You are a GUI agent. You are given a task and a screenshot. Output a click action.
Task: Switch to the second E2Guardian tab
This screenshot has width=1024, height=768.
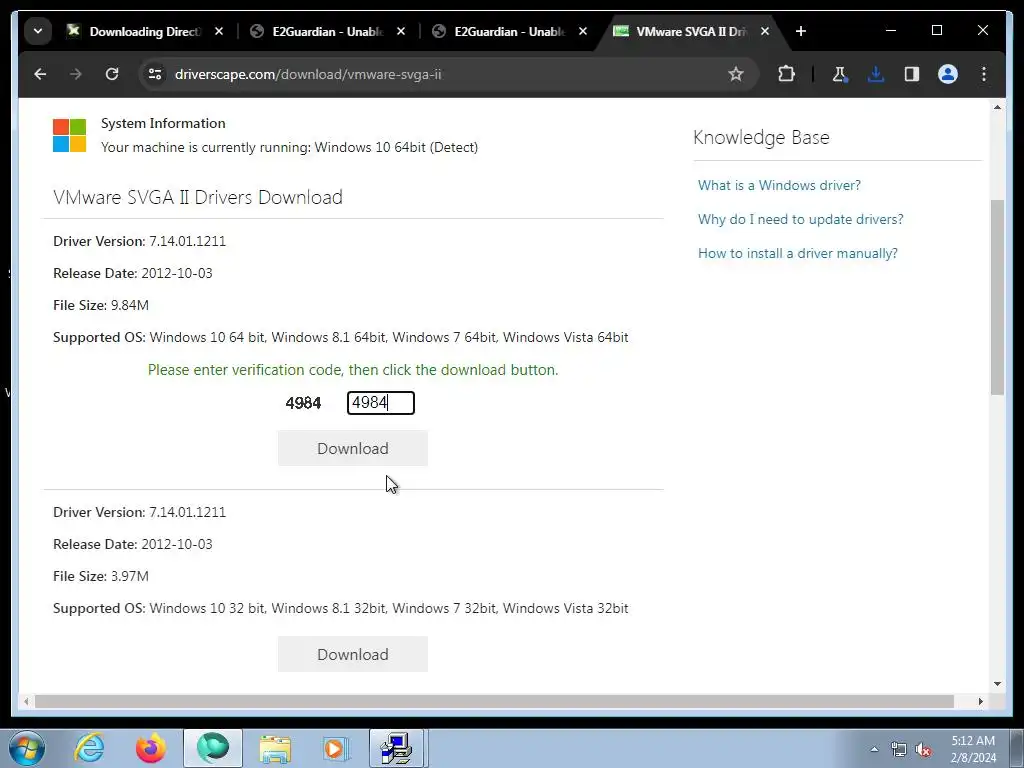pyautogui.click(x=501, y=31)
